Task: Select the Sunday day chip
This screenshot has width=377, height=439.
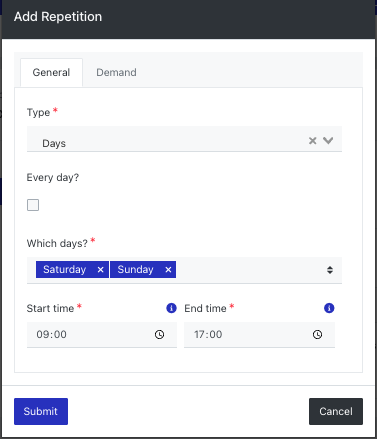Action: point(135,269)
